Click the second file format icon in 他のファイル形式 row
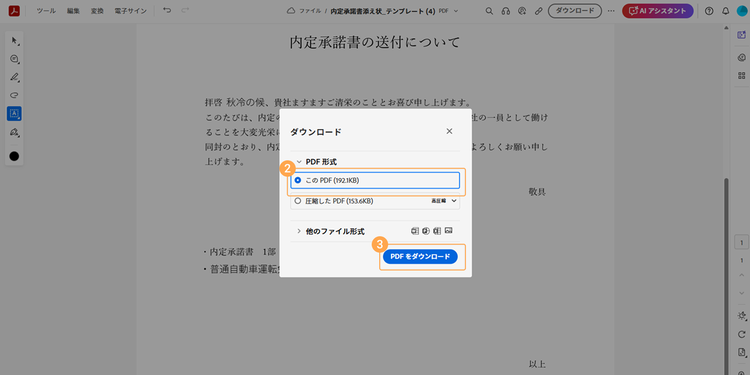 pos(426,231)
